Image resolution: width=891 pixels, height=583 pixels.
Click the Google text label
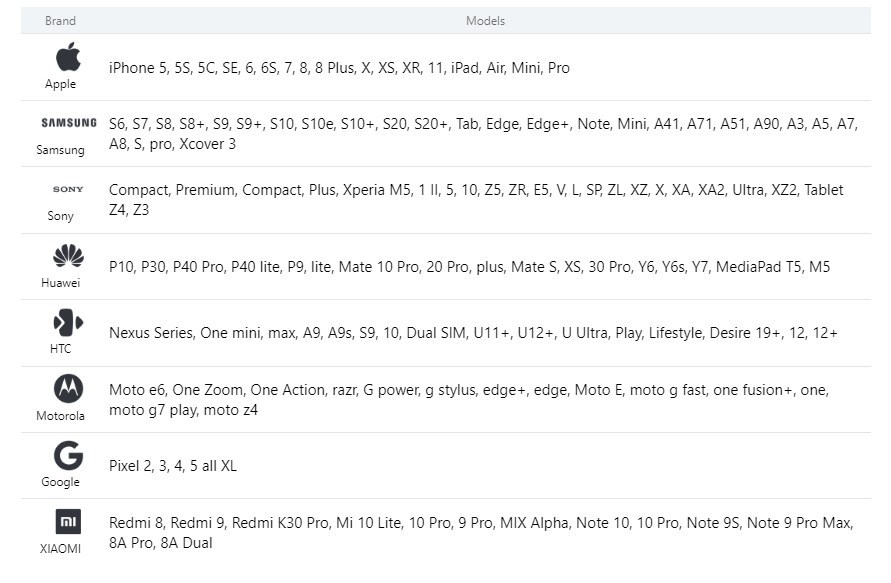(x=60, y=482)
